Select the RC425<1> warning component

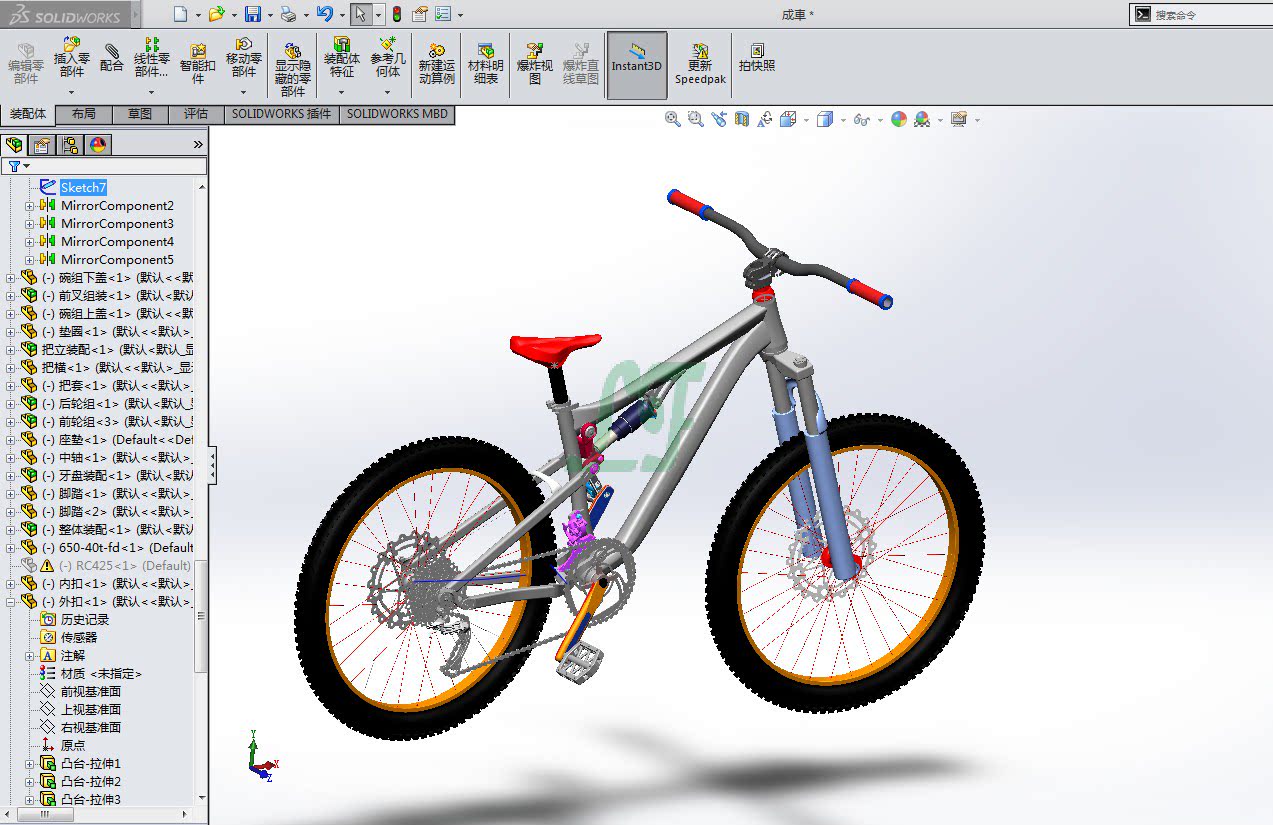pos(125,566)
